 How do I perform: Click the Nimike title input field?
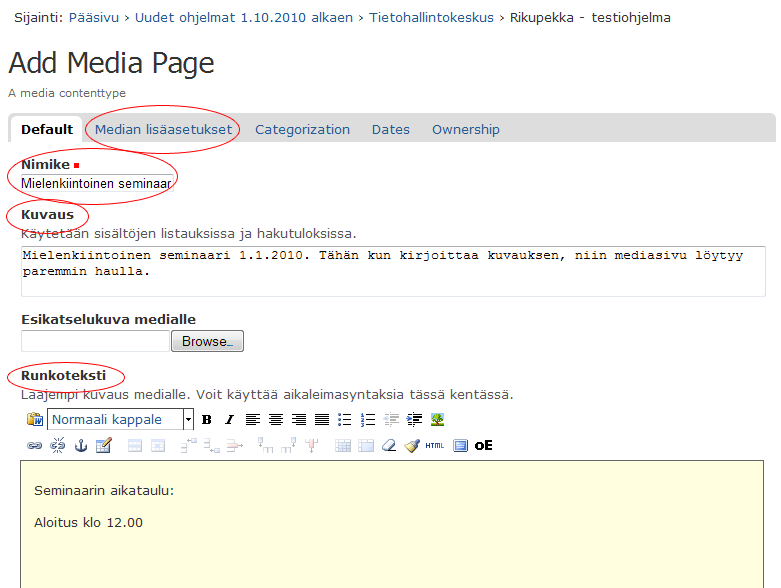pyautogui.click(x=97, y=183)
